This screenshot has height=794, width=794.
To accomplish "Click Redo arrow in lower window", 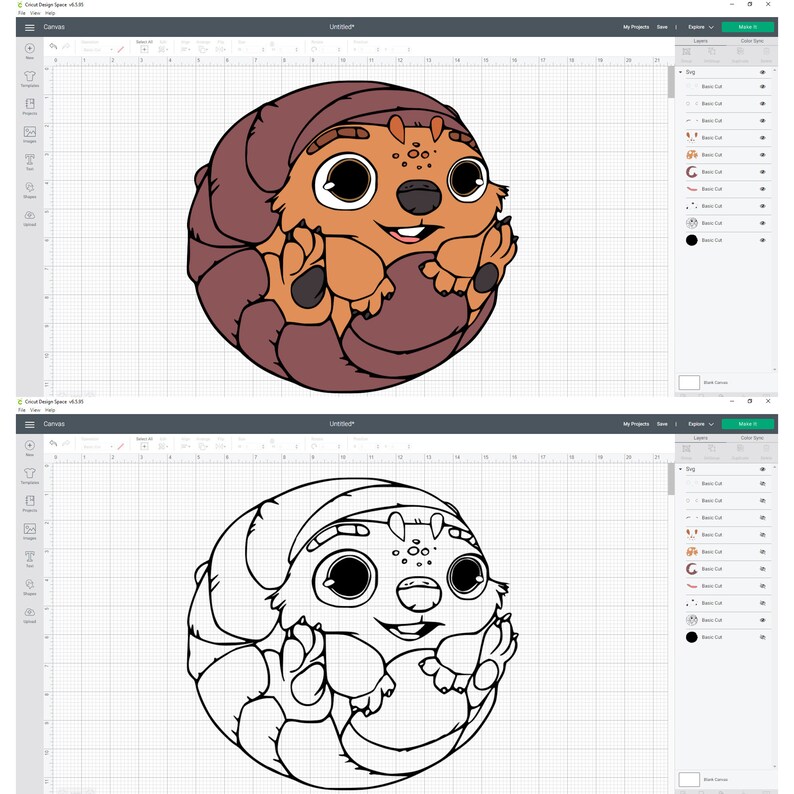I will click(x=66, y=444).
